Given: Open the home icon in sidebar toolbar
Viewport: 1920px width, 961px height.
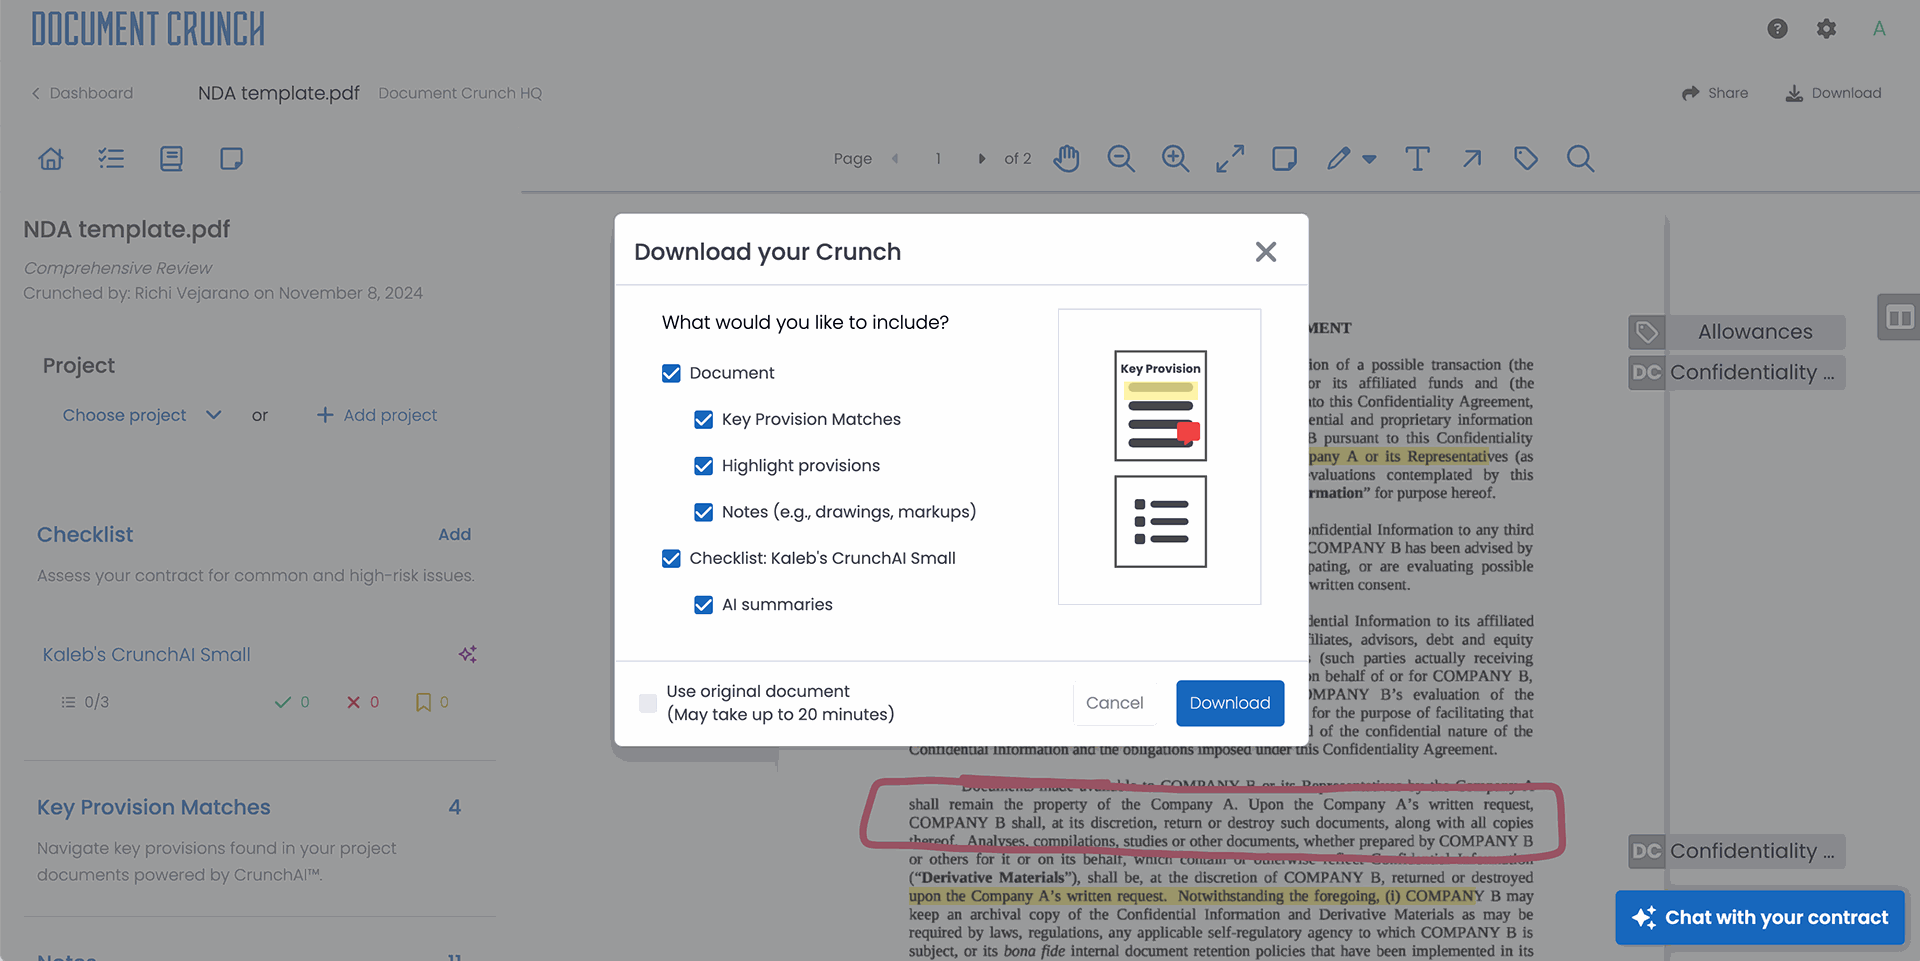Looking at the screenshot, I should [51, 158].
